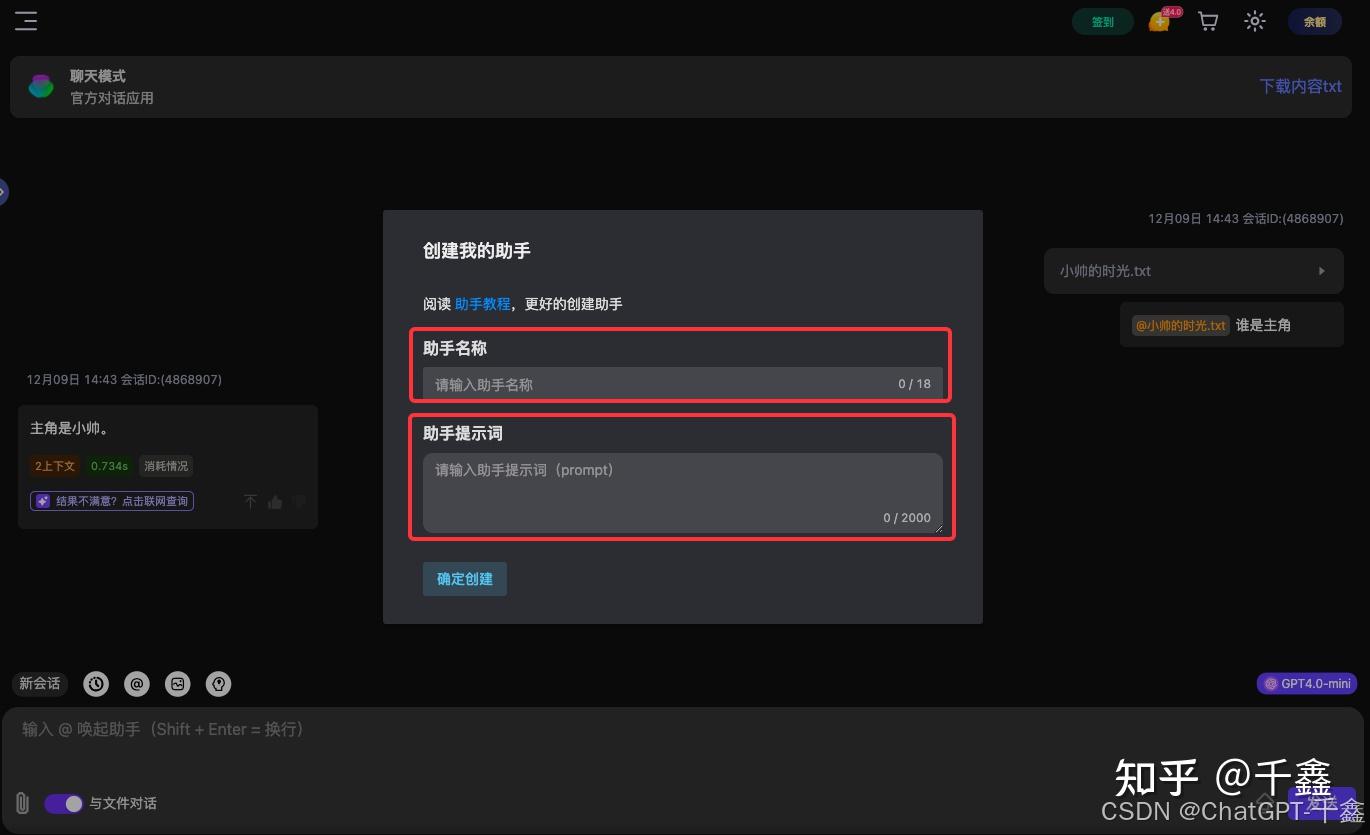
Task: Click the paperclip attachment icon
Action: (21, 803)
